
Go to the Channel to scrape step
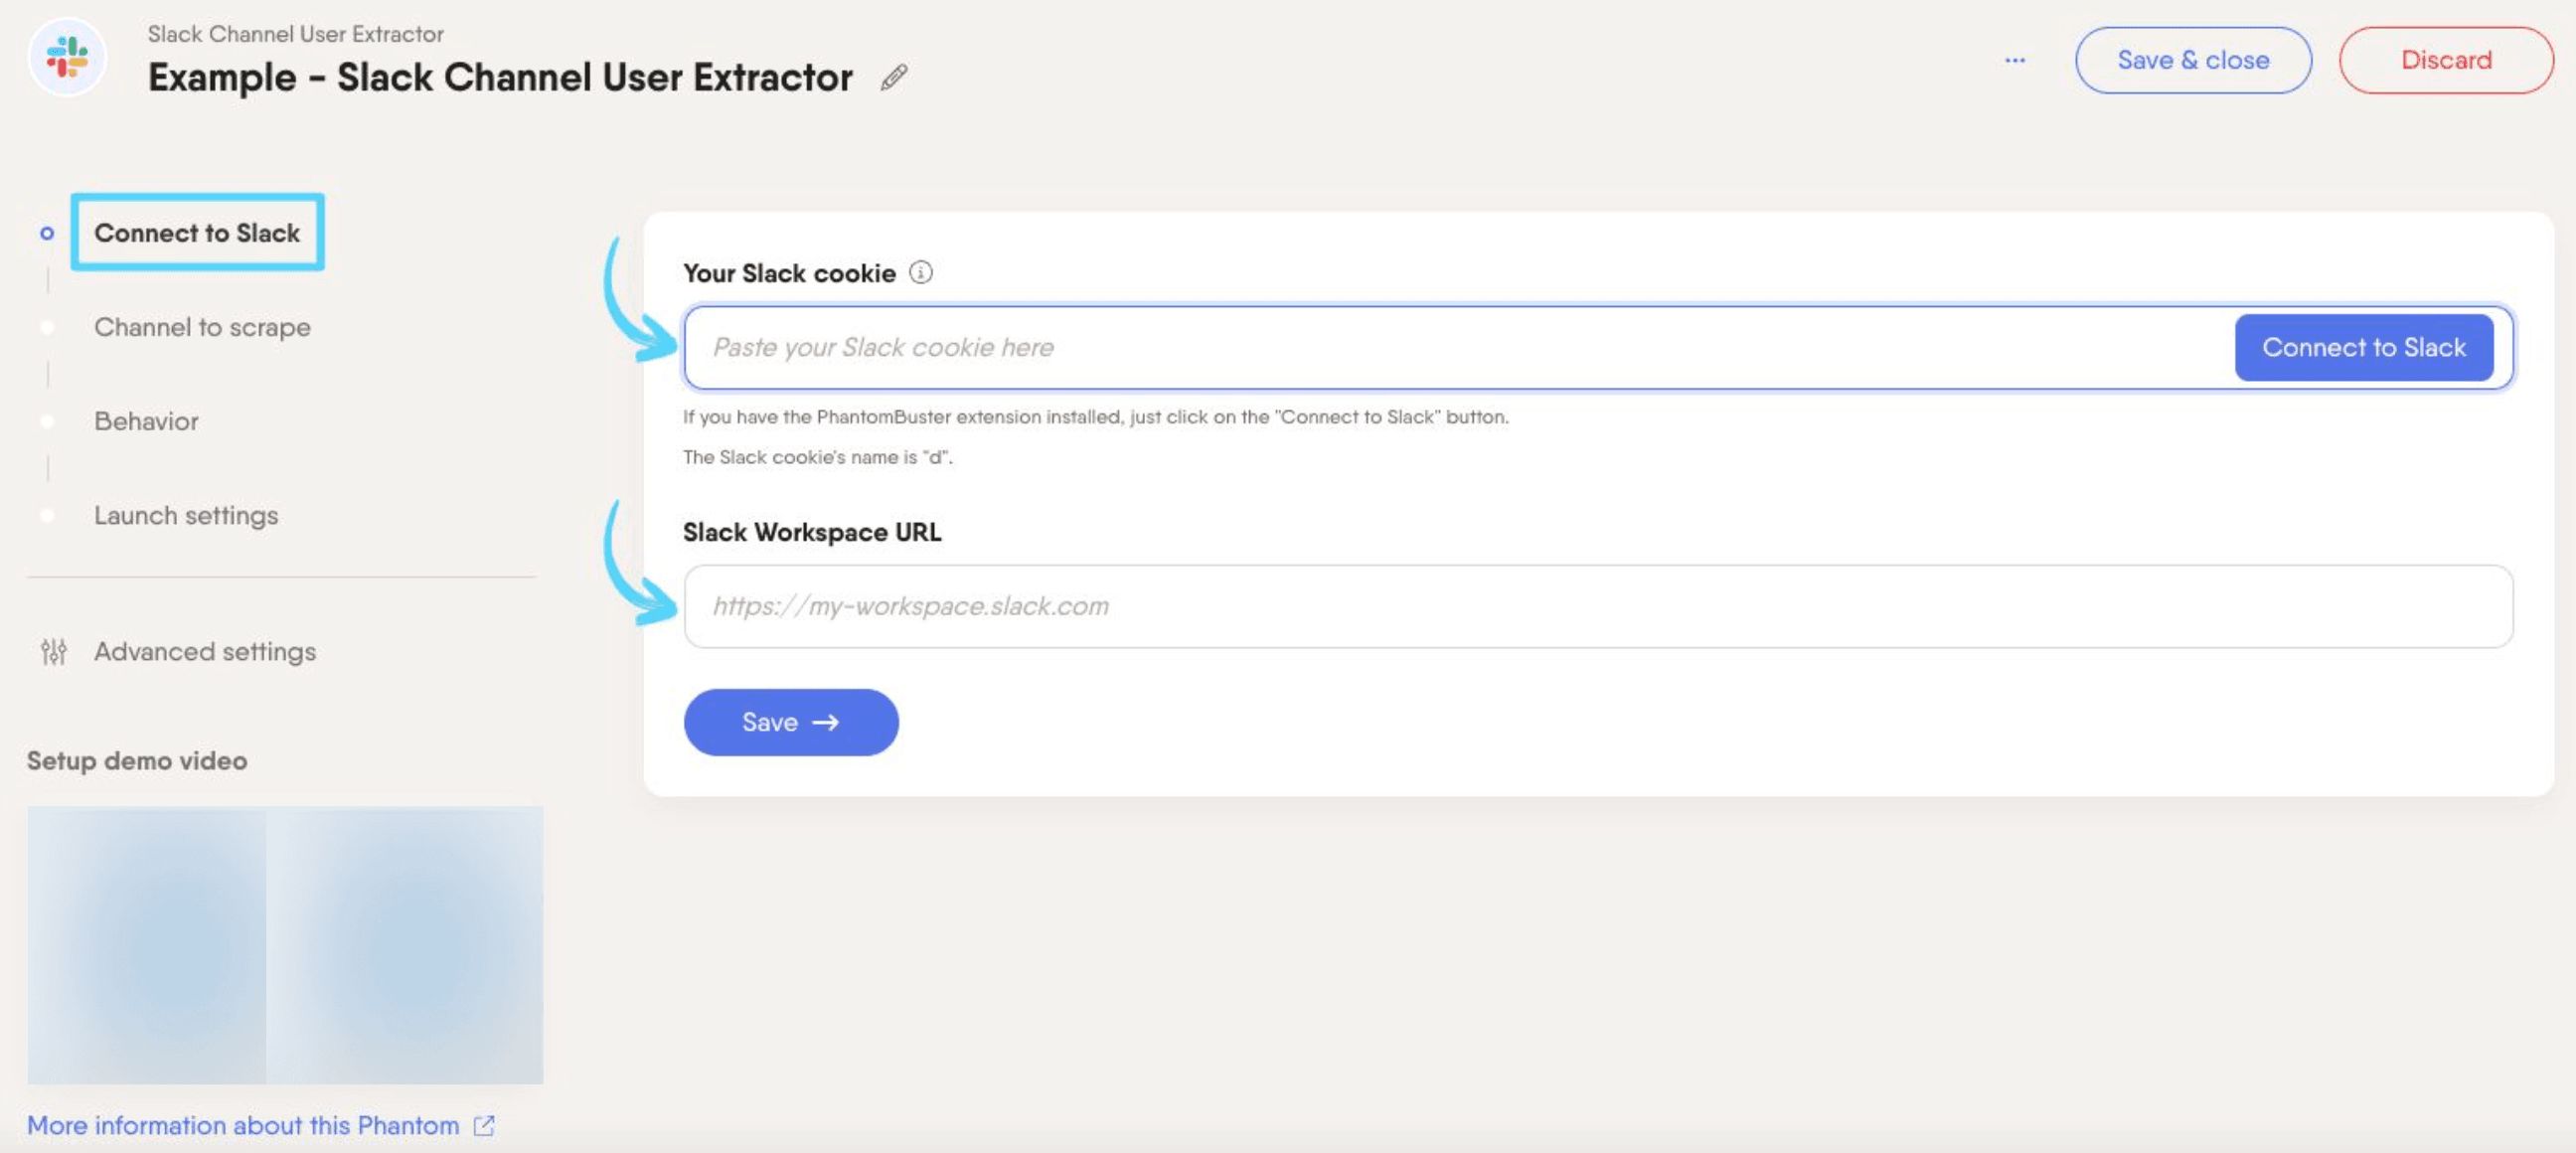coord(202,327)
